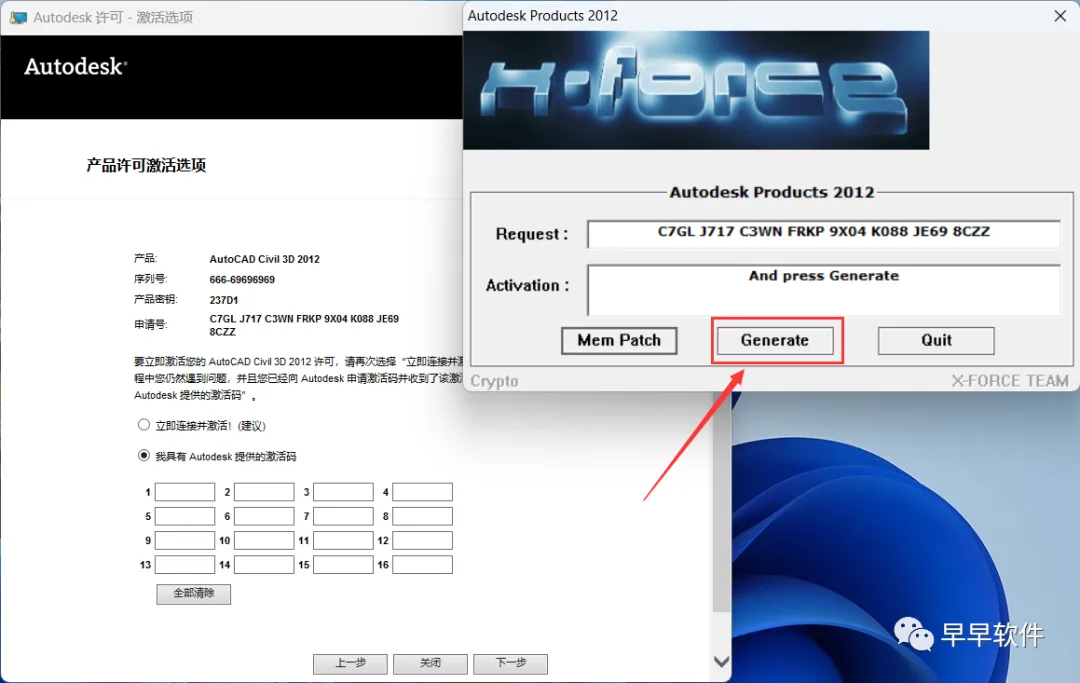Click the request code C7GL J717 text in Autodesk window

(304, 325)
